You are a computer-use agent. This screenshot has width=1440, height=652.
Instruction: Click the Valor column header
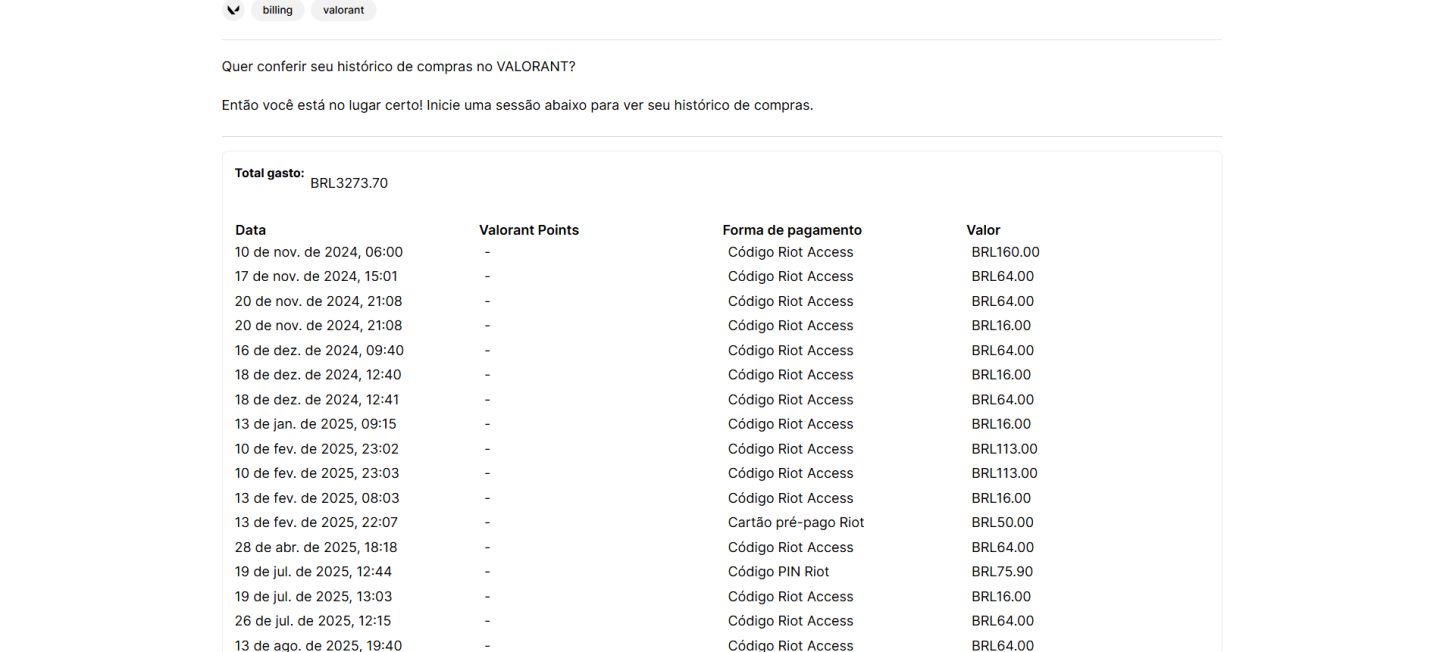point(983,230)
